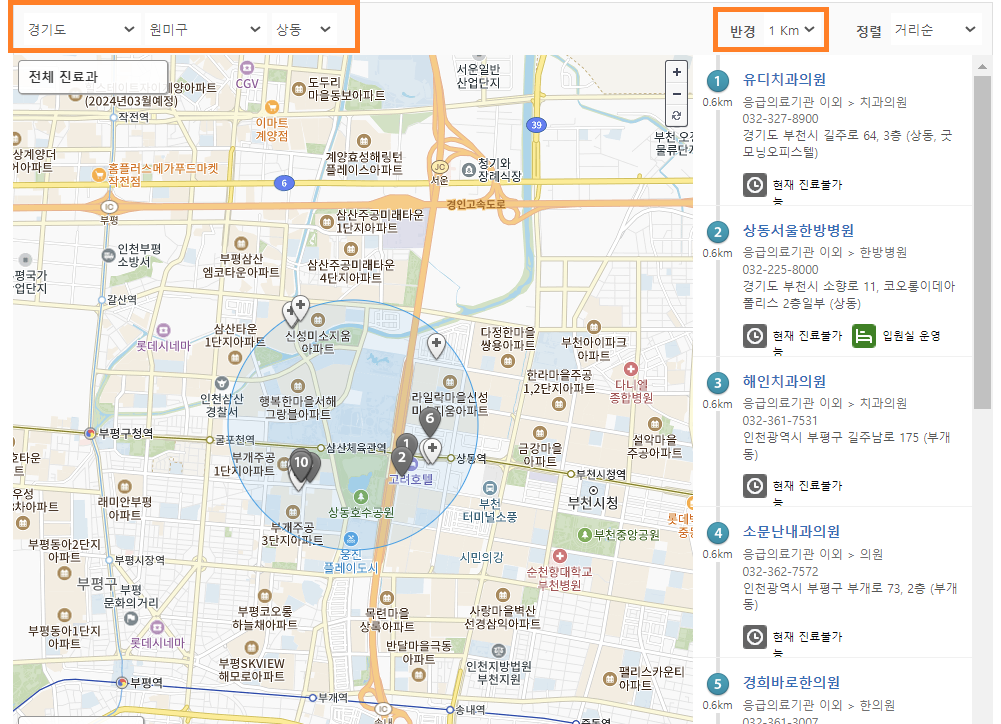Click the map refresh icon

tap(676, 114)
